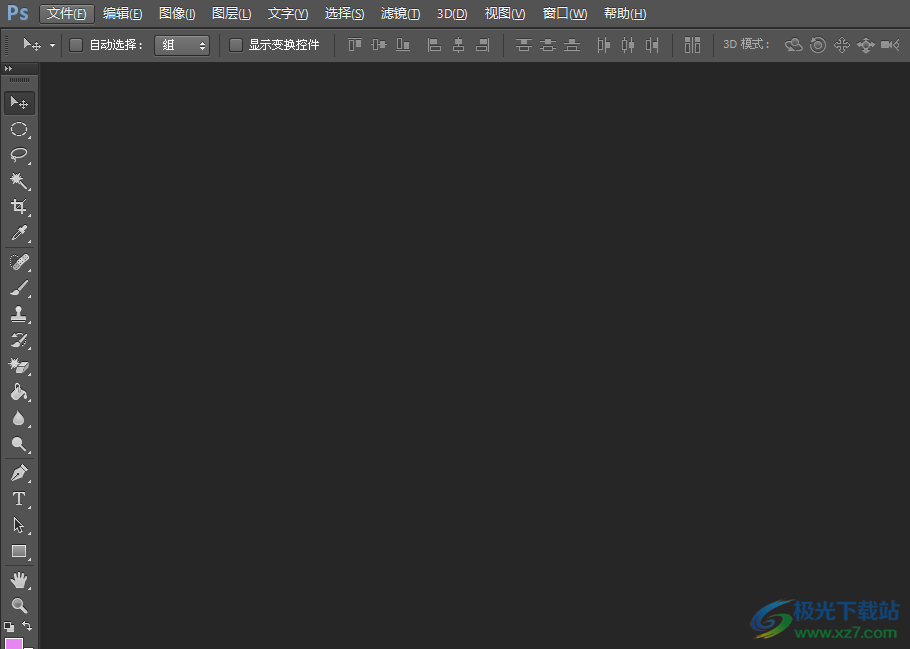Image resolution: width=910 pixels, height=649 pixels.
Task: Select the Lasso tool
Action: click(x=19, y=155)
